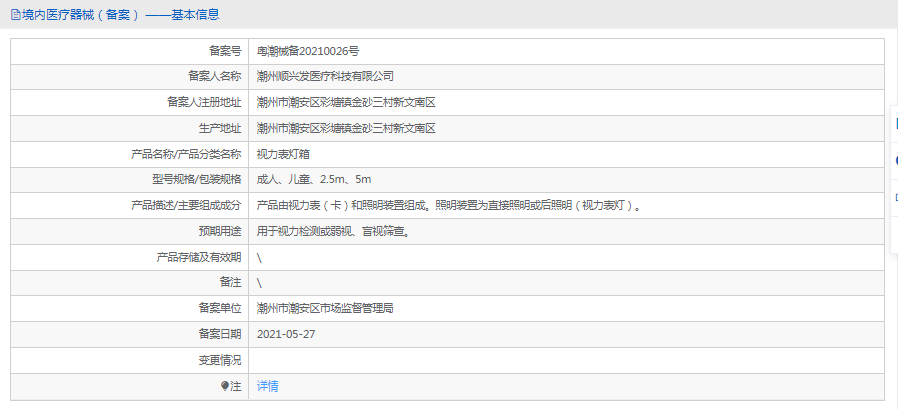Click the document icon before the page title
Viewport: 898px width, 409px height.
click(15, 15)
